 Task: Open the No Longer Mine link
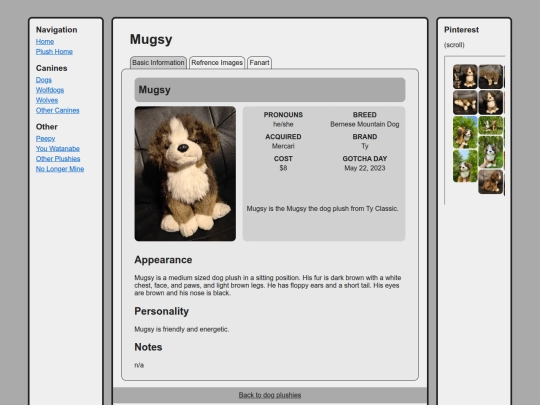(x=60, y=169)
